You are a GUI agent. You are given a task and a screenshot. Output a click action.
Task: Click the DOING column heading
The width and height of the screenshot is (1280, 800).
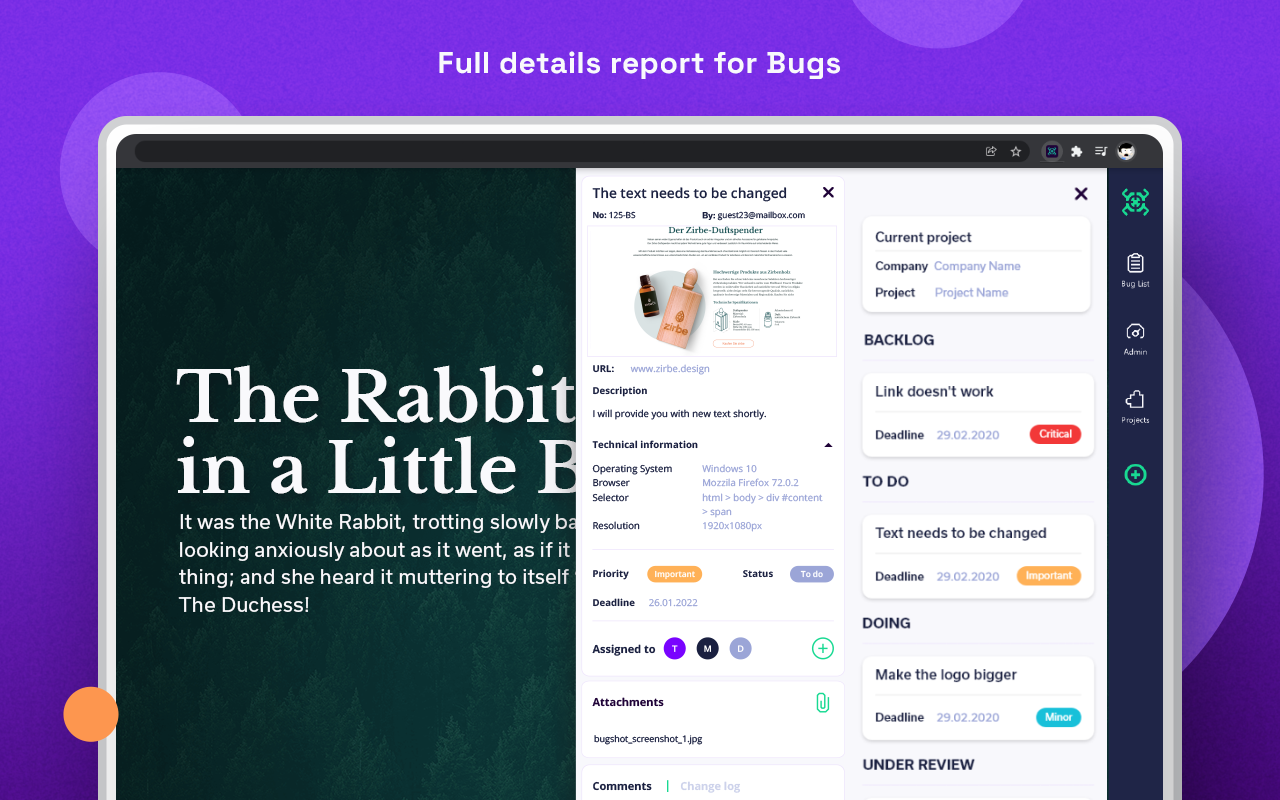coord(887,623)
